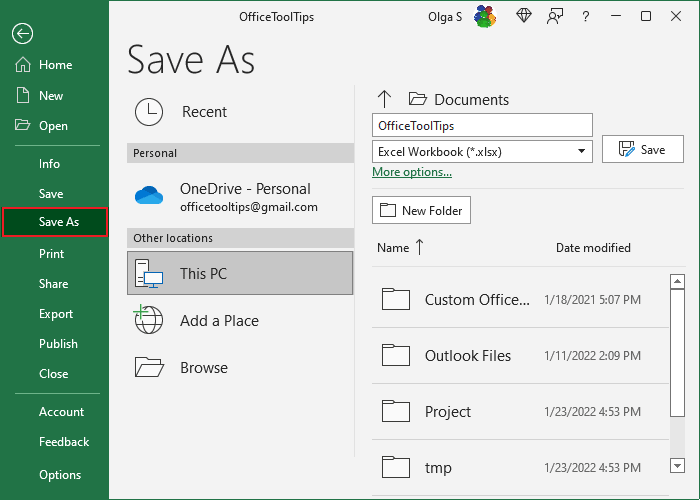The image size is (700, 500).
Task: Click the tmp folder icon
Action: tap(396, 467)
